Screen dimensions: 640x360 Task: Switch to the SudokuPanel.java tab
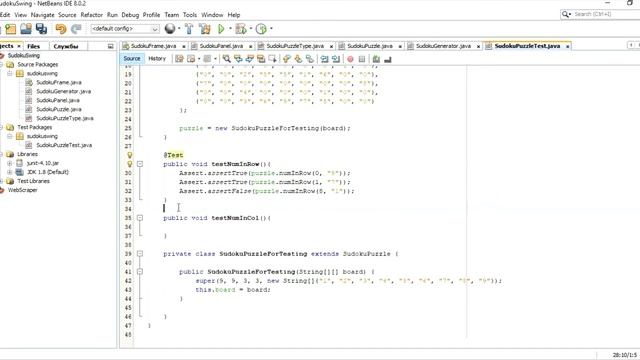click(221, 46)
